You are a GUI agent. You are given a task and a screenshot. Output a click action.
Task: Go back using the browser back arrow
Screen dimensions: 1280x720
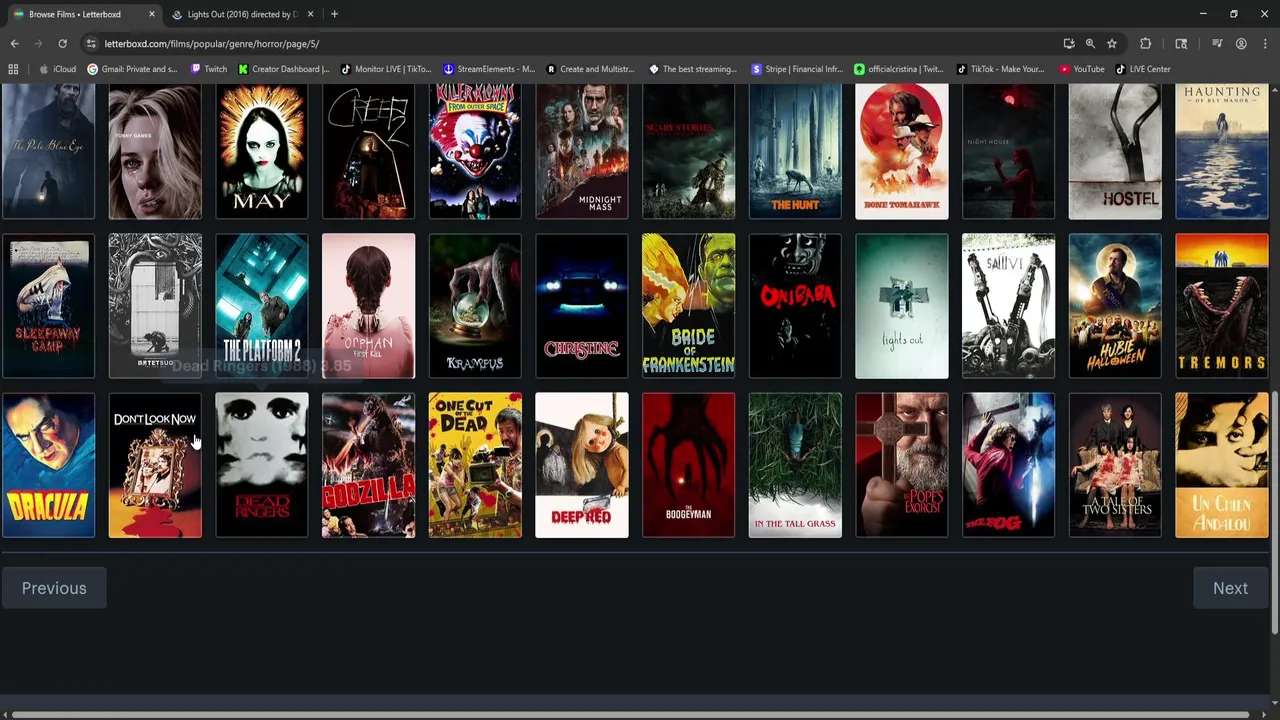click(x=14, y=44)
